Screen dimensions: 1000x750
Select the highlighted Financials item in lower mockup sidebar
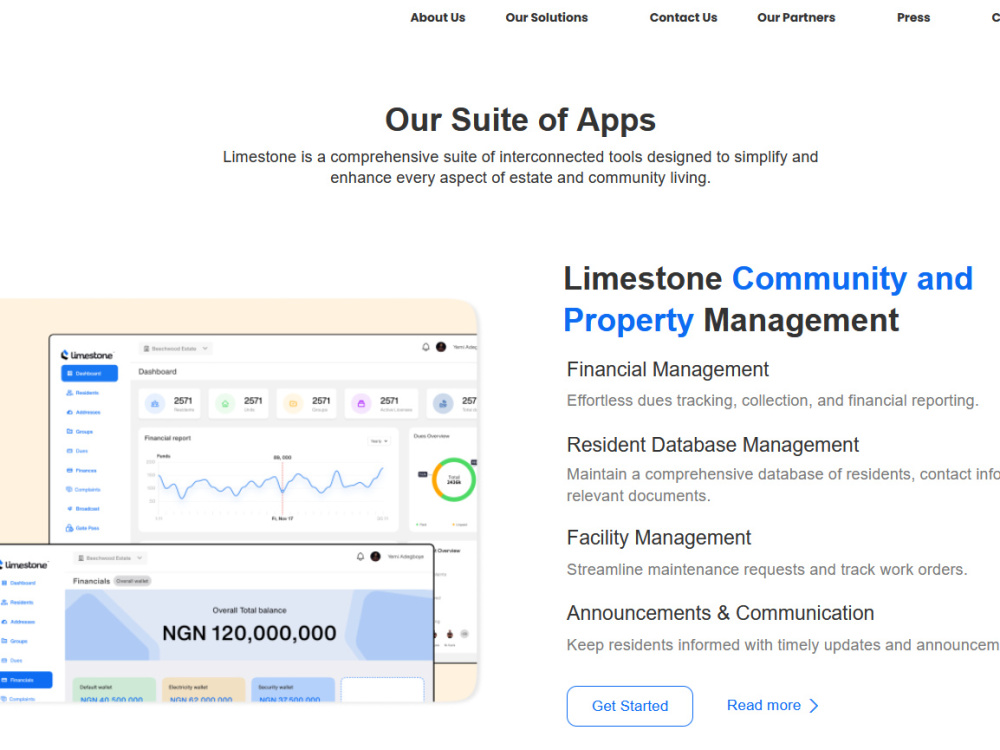26,680
